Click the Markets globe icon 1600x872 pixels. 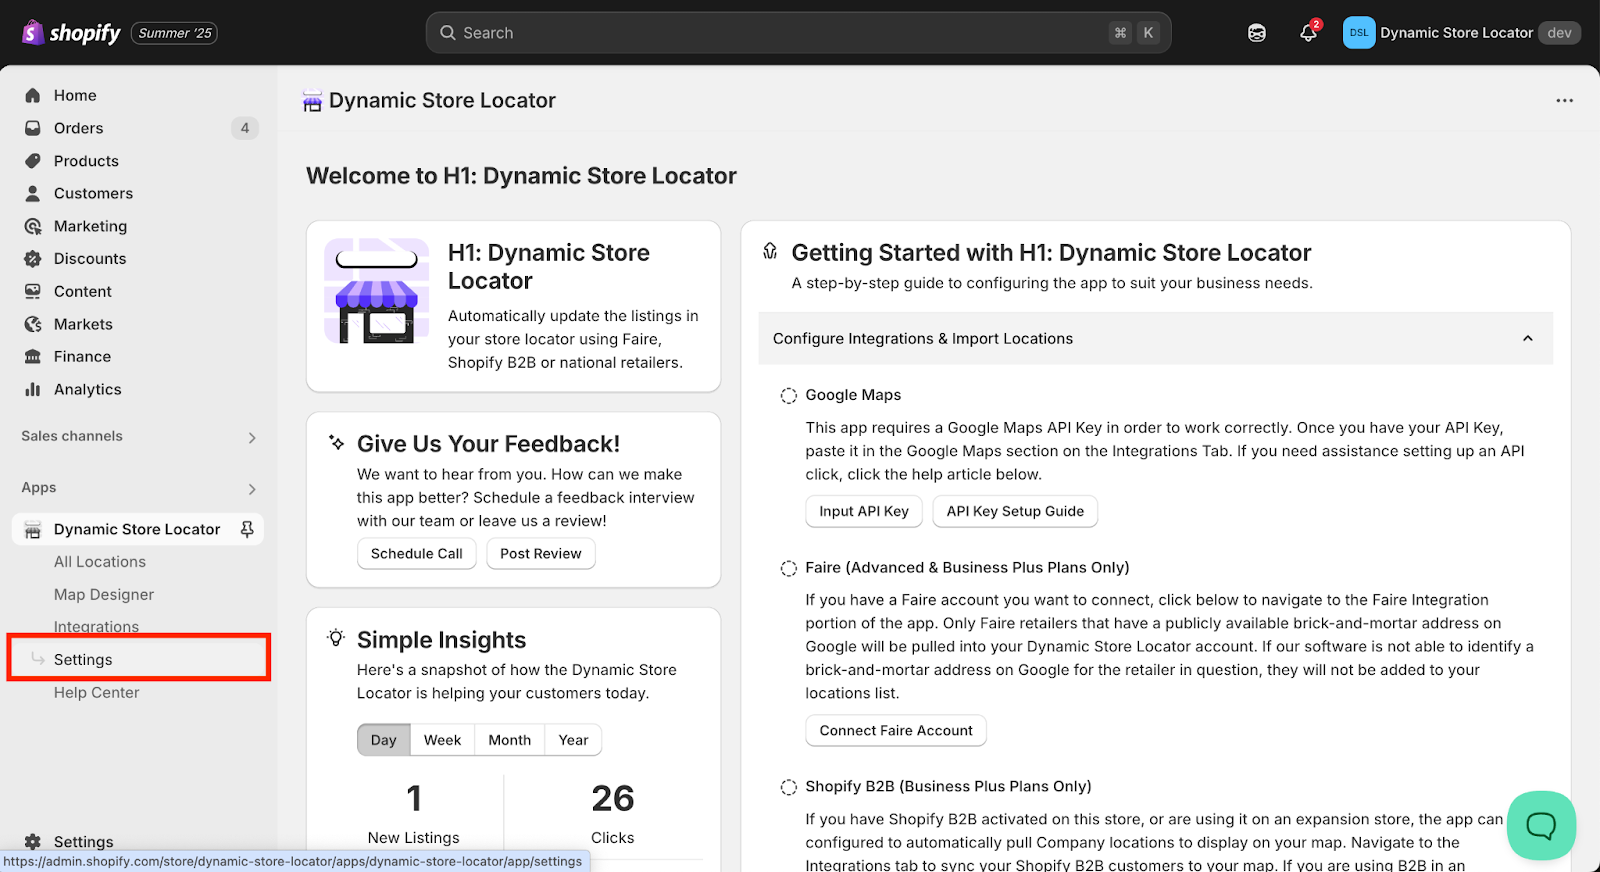[x=33, y=324]
